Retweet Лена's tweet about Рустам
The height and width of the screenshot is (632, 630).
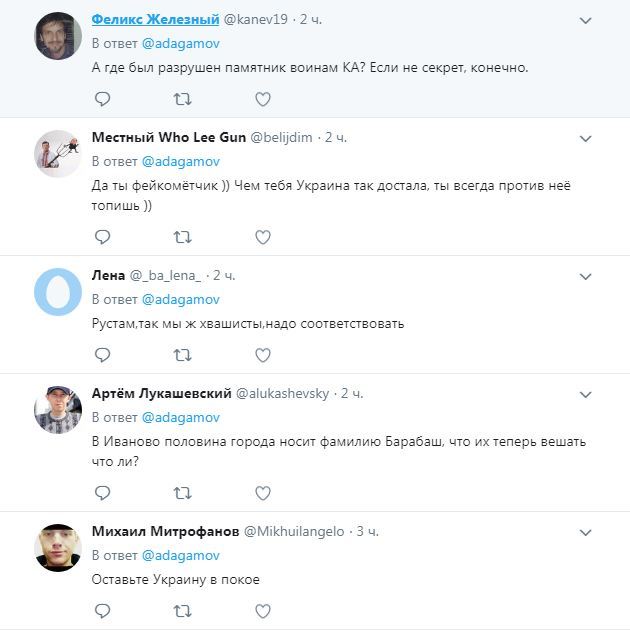(x=182, y=355)
